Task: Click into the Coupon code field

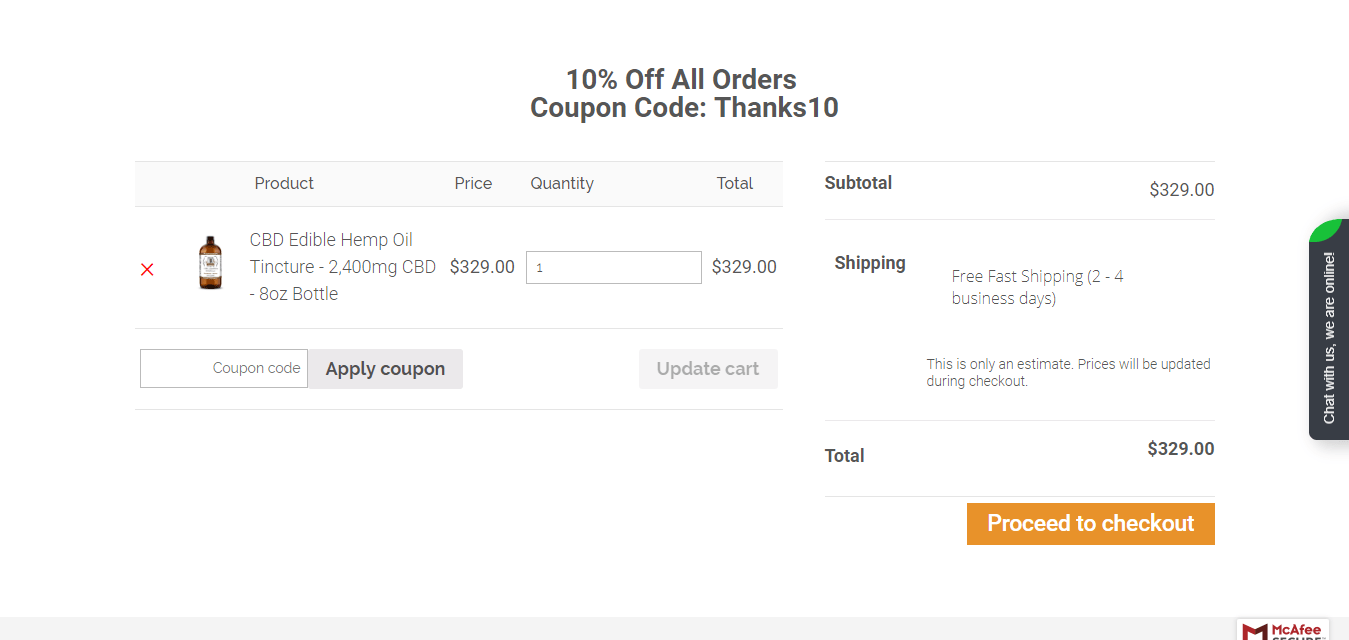Action: (224, 368)
